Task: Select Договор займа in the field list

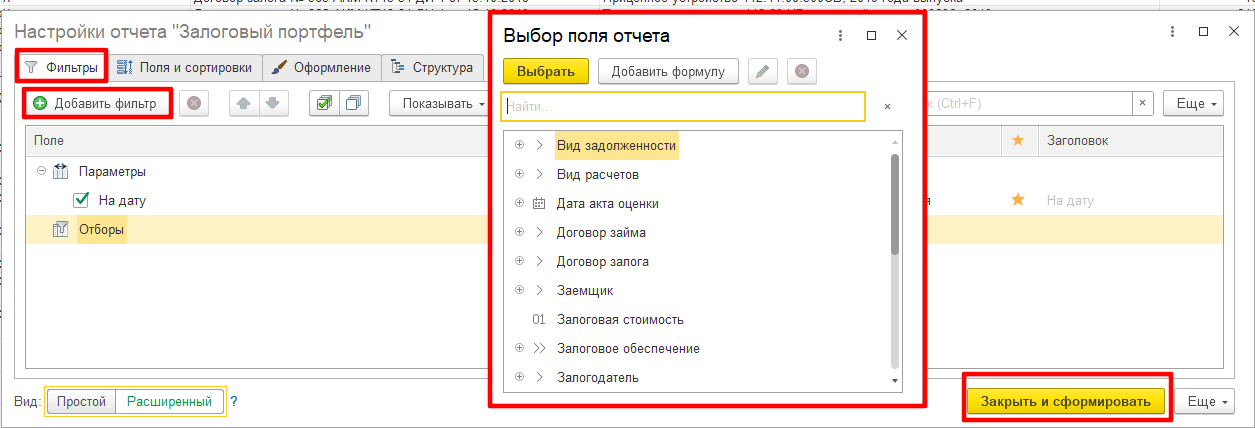Action: click(601, 232)
